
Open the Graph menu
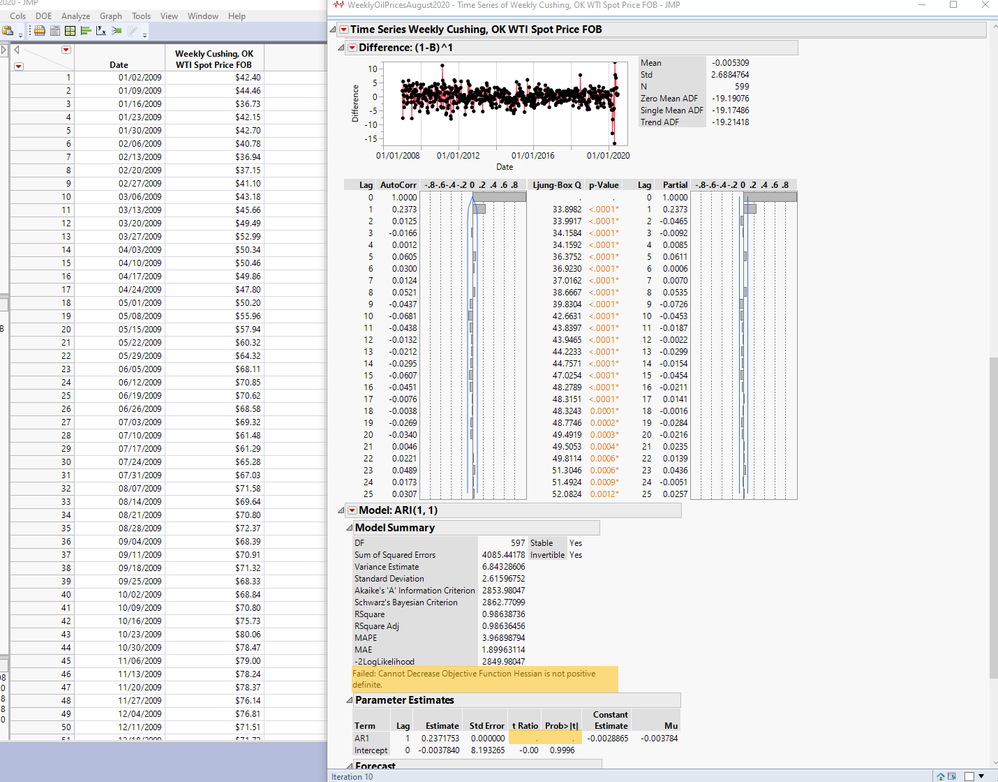110,16
